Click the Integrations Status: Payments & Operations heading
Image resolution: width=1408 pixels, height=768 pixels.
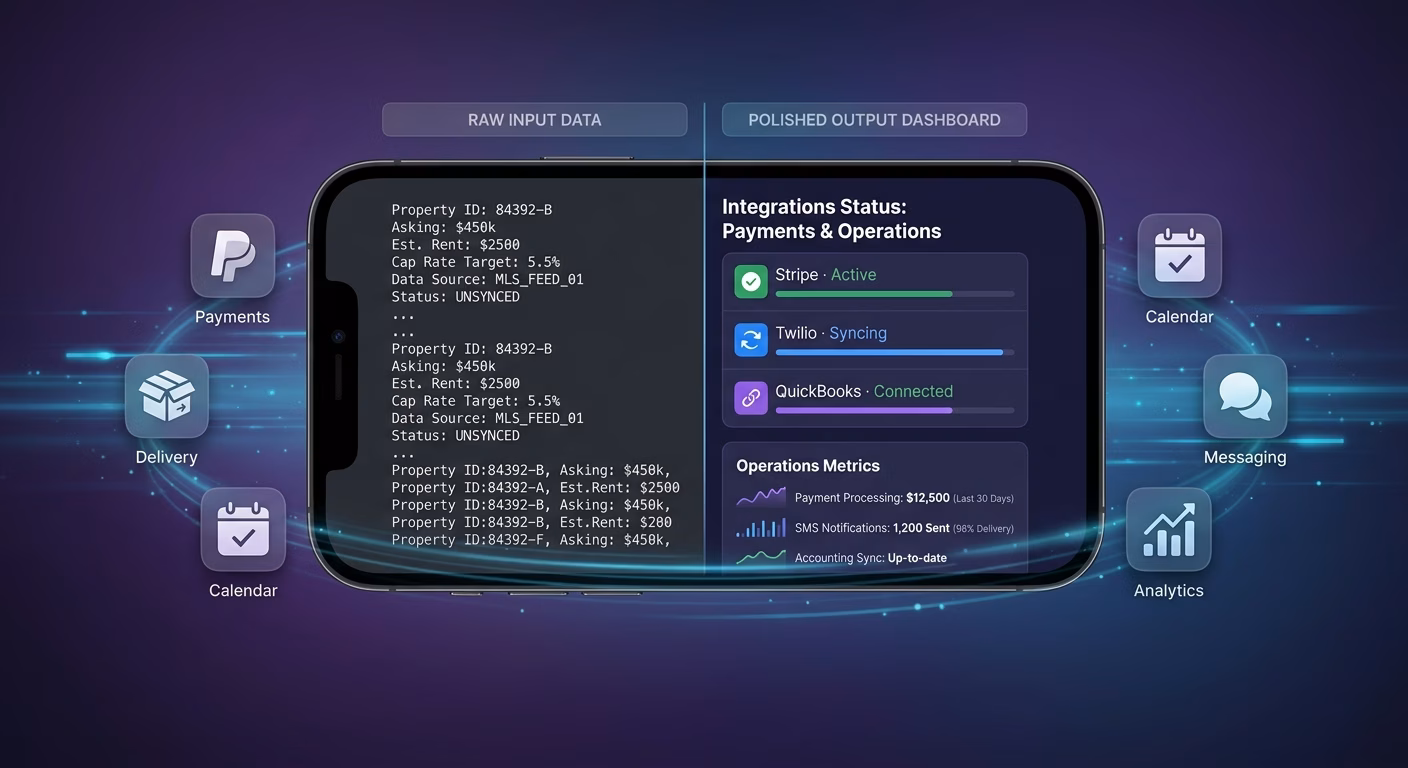(832, 219)
